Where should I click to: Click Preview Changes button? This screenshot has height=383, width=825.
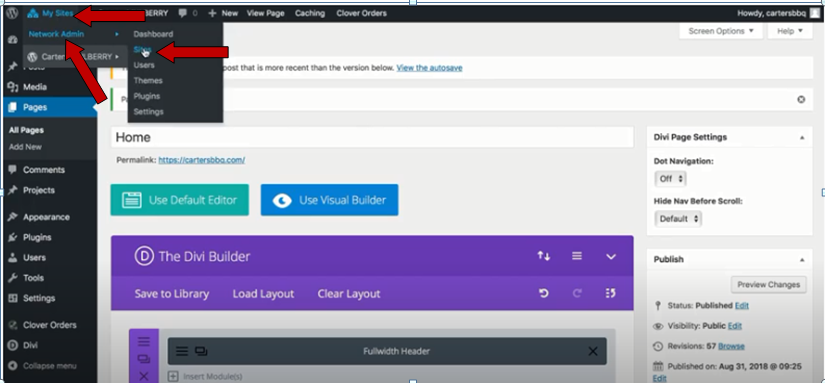point(768,285)
